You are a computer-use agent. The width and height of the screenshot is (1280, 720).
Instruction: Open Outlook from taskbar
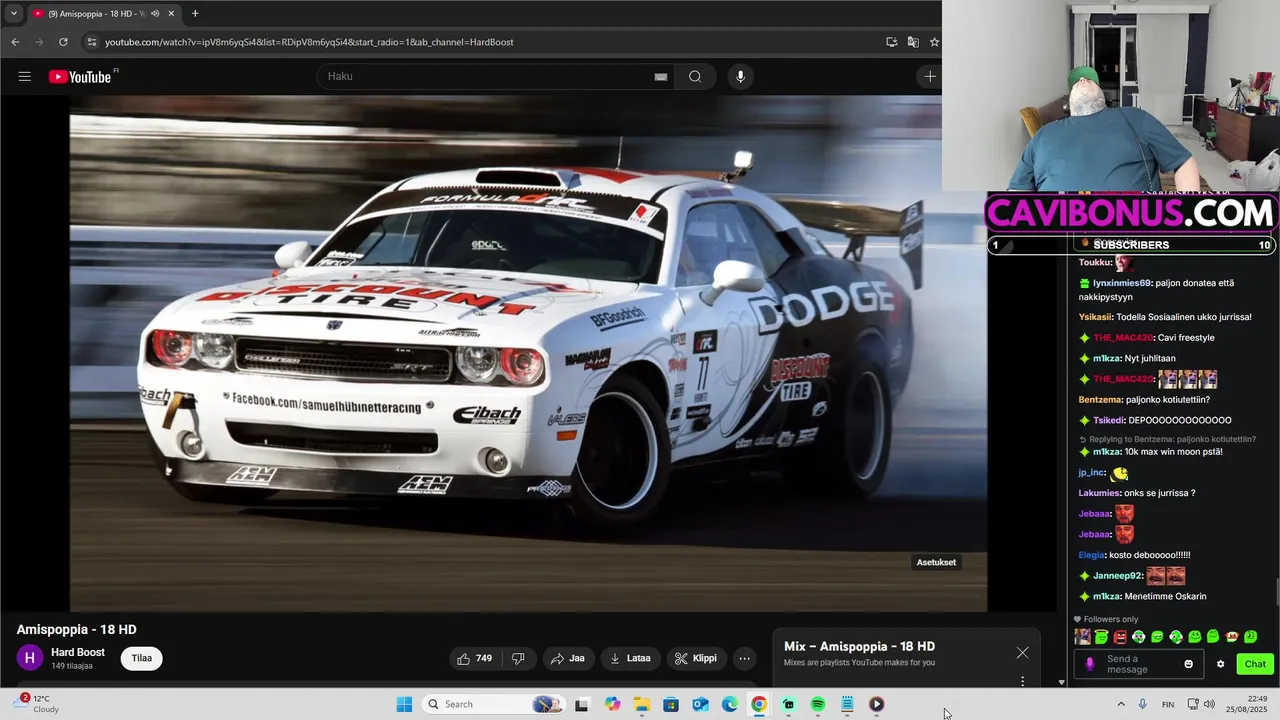click(x=700, y=704)
